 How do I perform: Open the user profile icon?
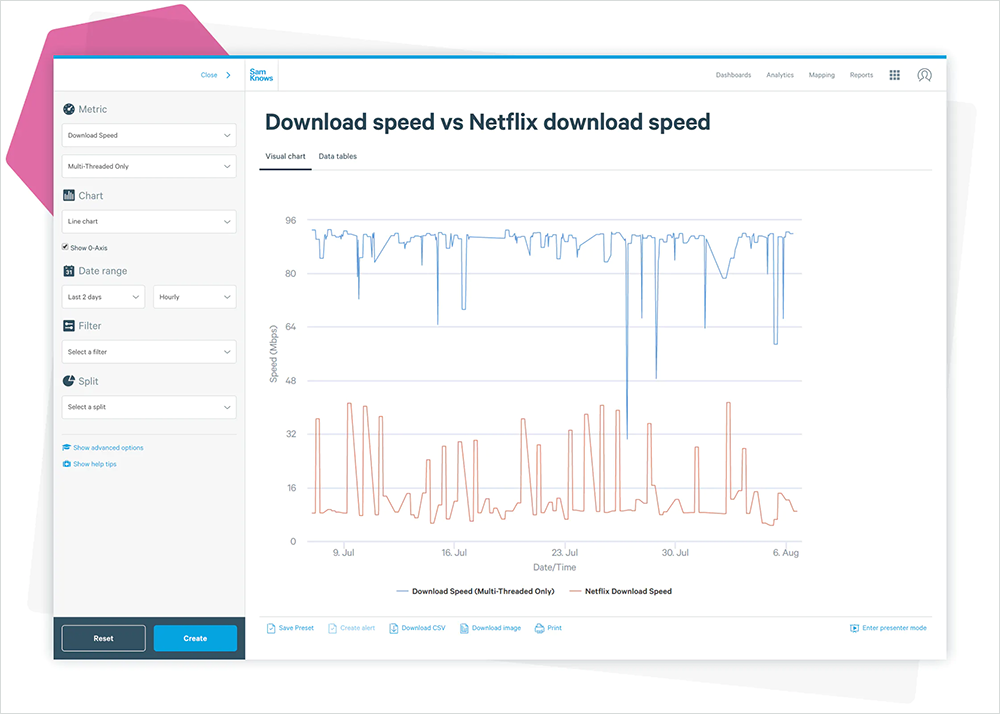coord(924,75)
